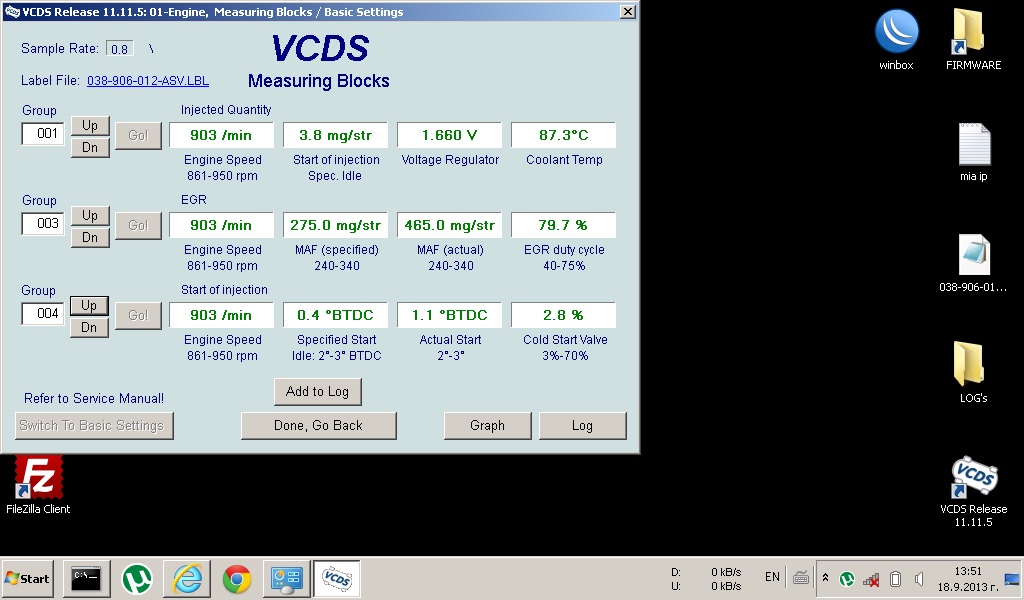1024x600 pixels.
Task: Open the 038-906-012-ASV.LBL label file link
Action: pos(148,81)
